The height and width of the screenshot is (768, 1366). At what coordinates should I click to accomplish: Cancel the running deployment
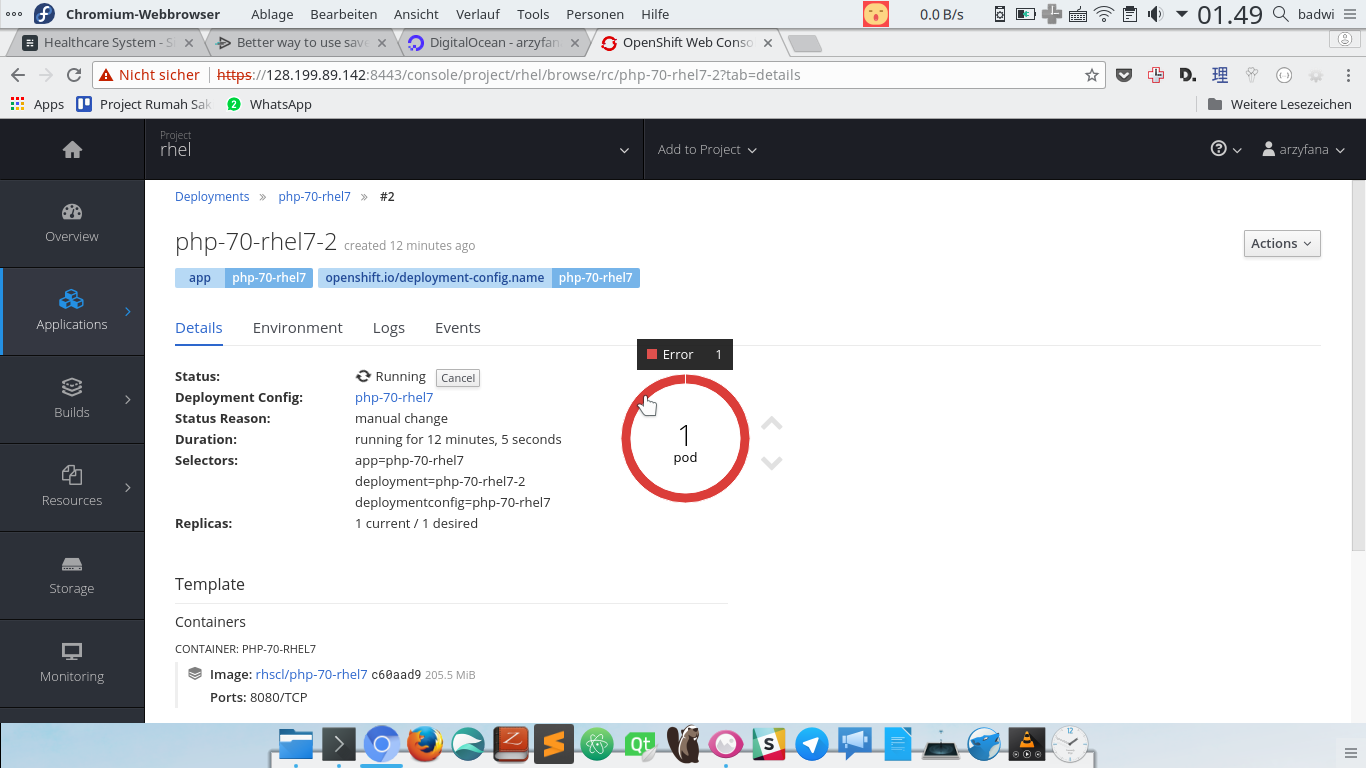coord(458,378)
